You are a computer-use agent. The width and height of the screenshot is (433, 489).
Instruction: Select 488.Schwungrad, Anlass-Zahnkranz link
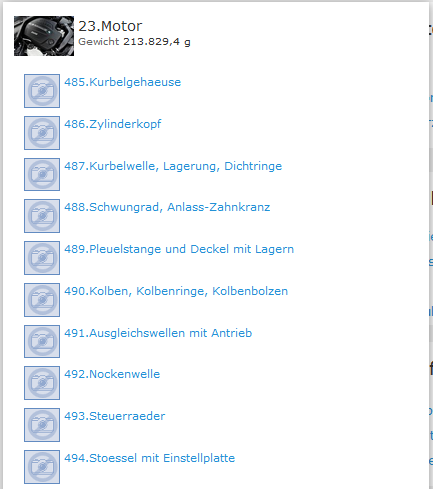point(167,207)
